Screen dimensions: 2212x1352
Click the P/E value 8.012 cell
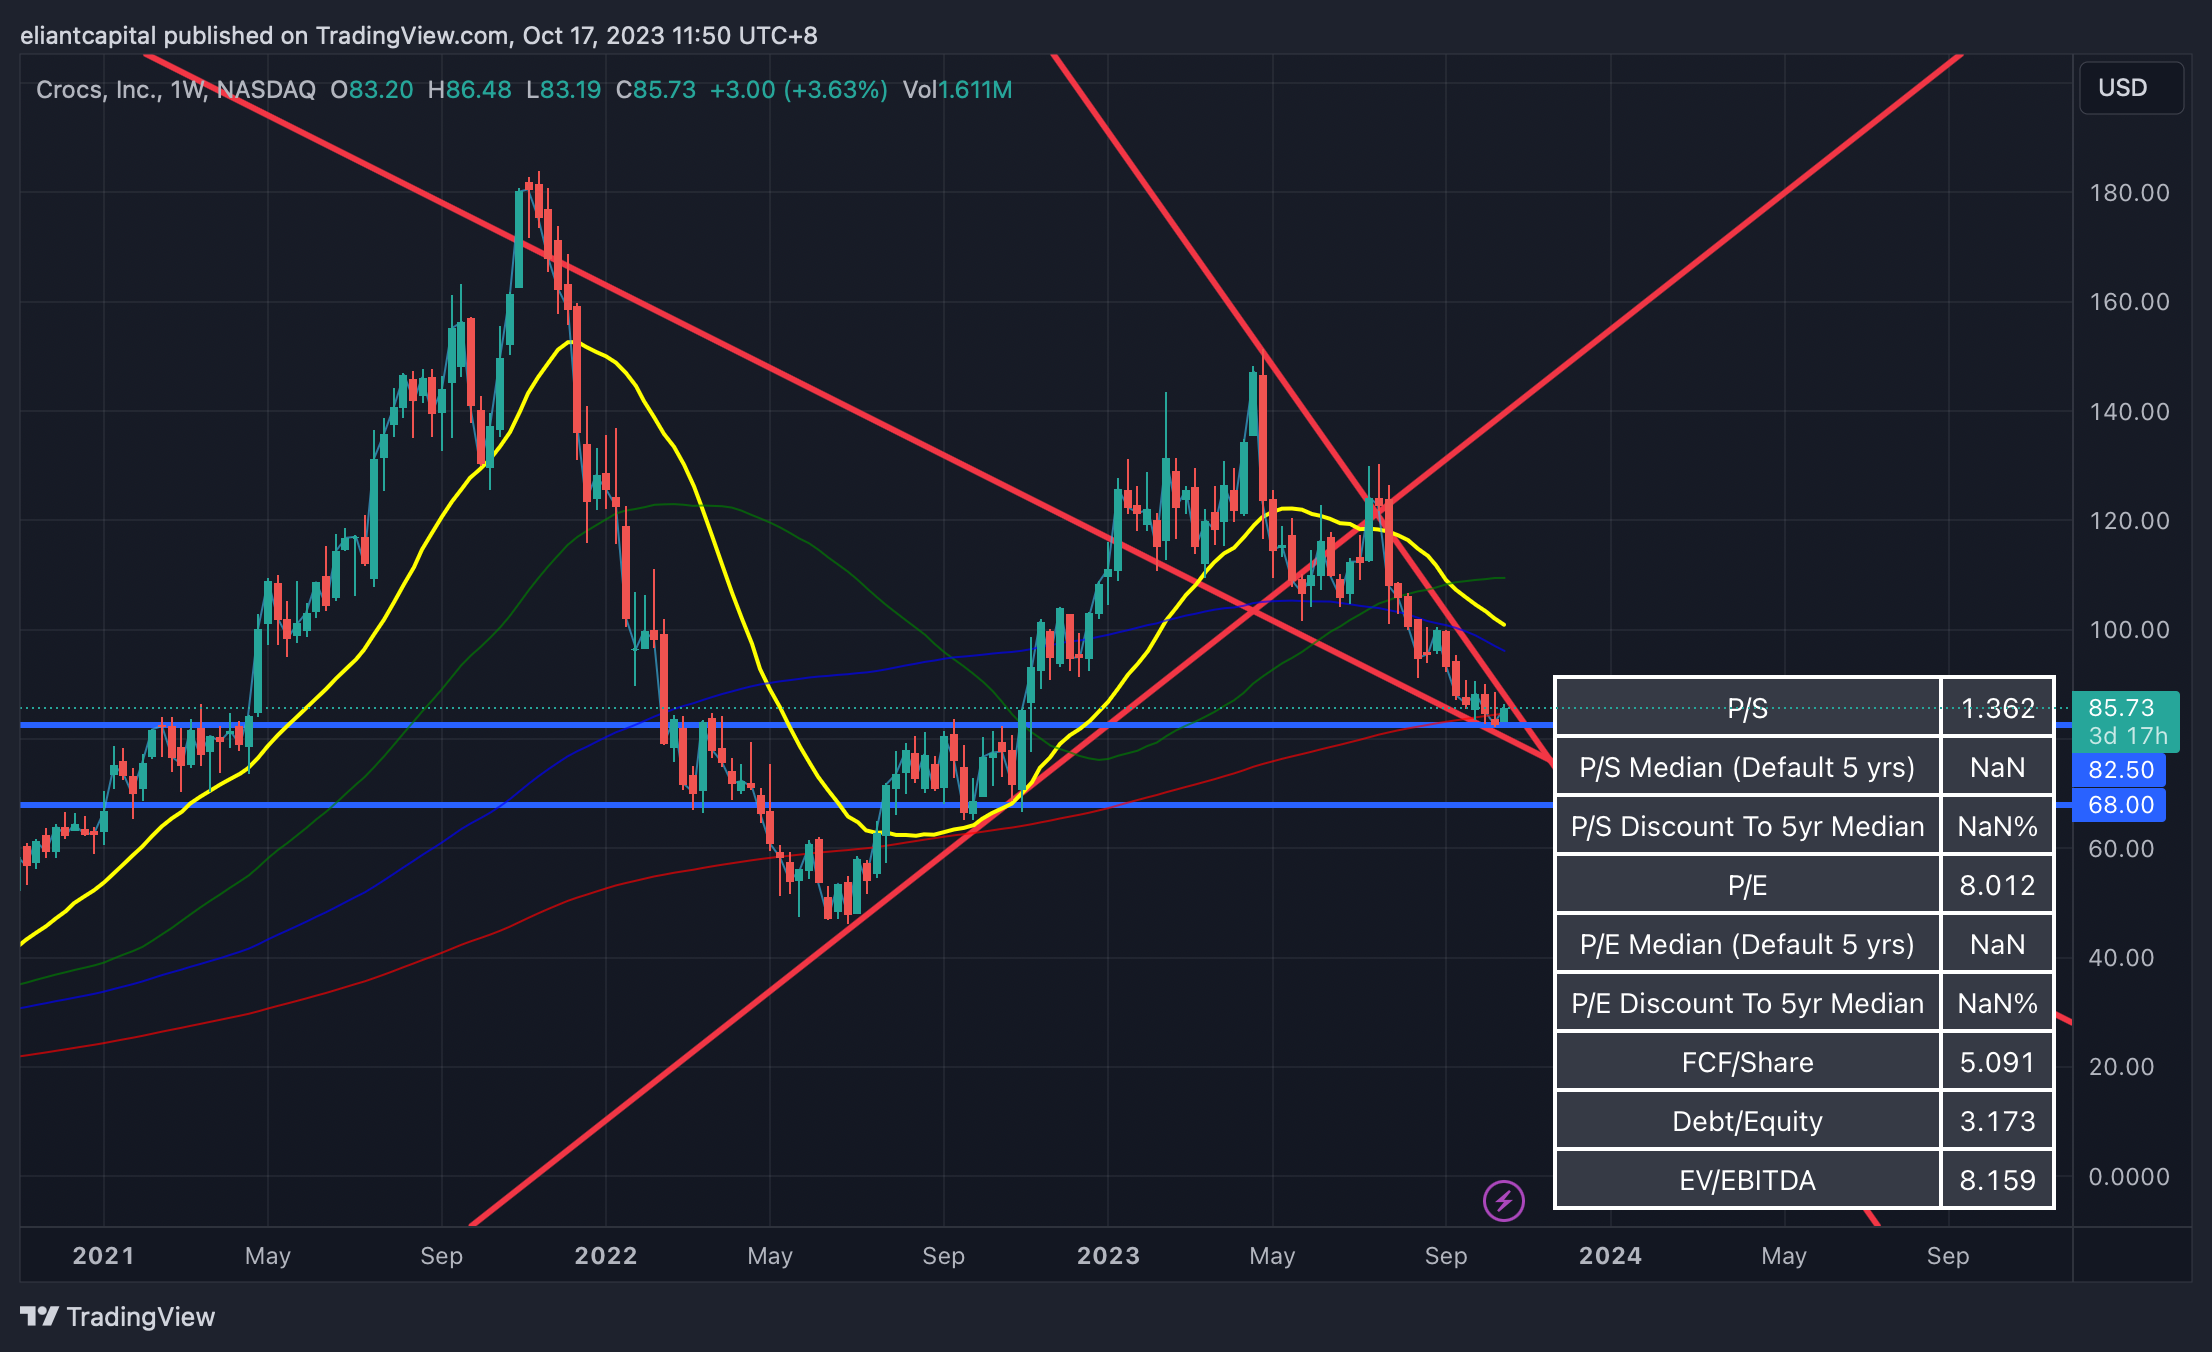1997,885
